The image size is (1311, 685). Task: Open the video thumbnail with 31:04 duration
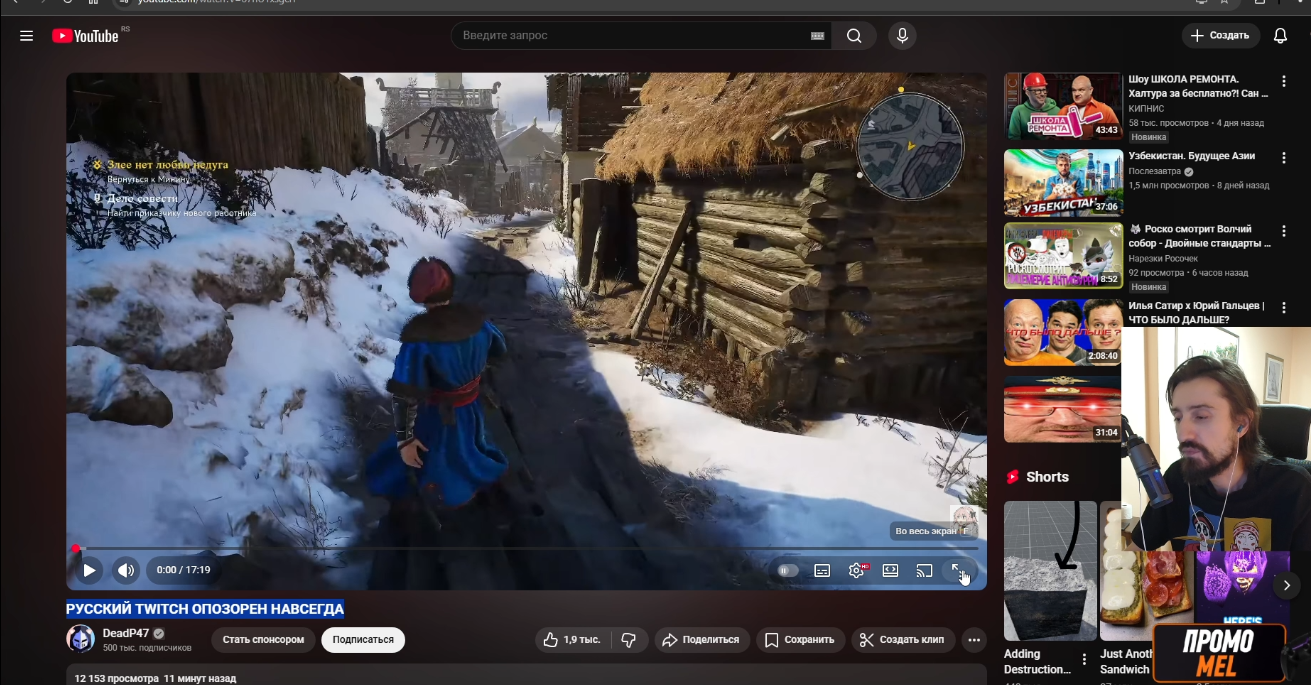click(1063, 409)
